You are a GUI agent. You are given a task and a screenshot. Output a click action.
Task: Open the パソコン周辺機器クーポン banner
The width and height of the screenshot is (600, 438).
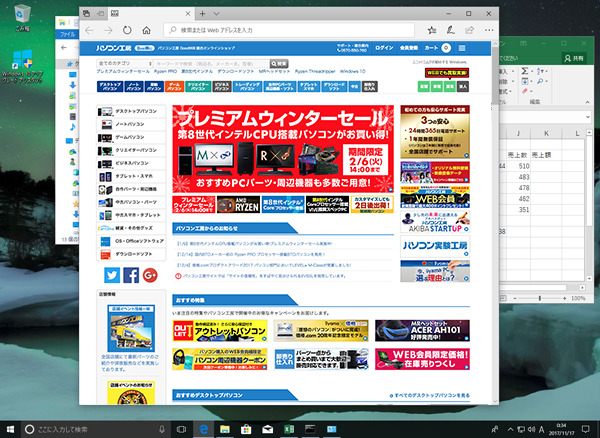click(220, 359)
